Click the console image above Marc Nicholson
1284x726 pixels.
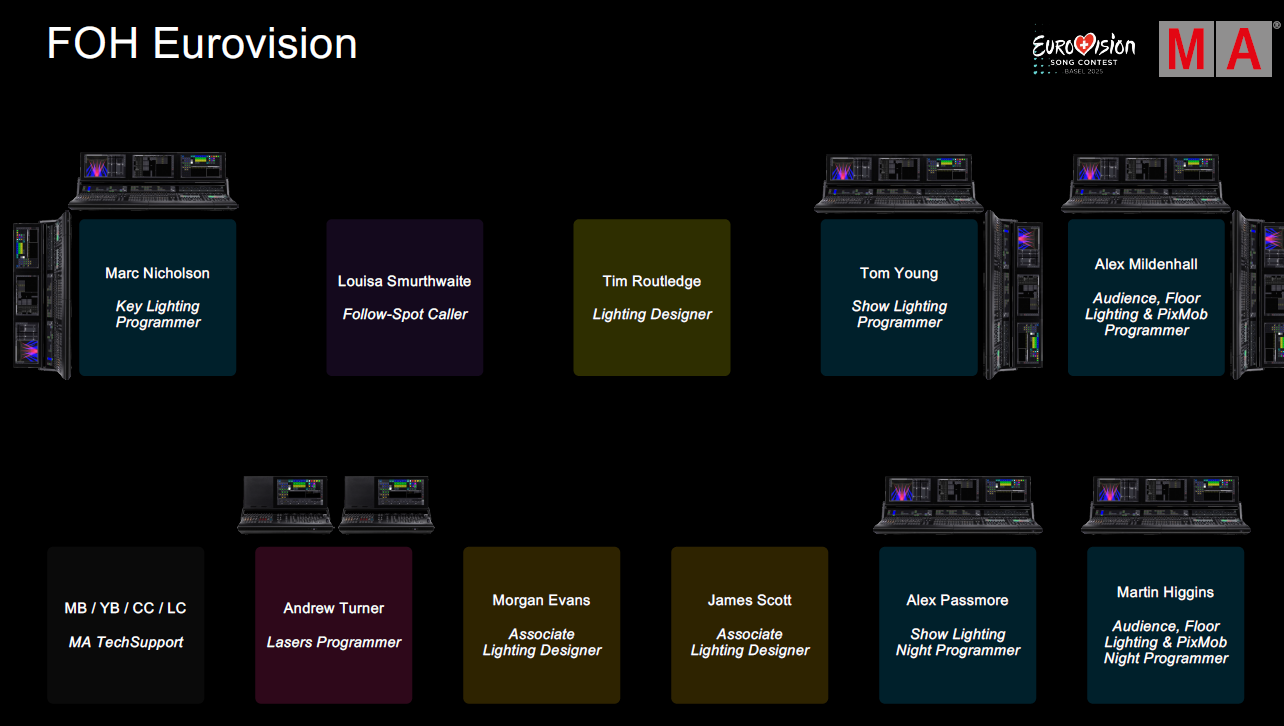click(153, 181)
